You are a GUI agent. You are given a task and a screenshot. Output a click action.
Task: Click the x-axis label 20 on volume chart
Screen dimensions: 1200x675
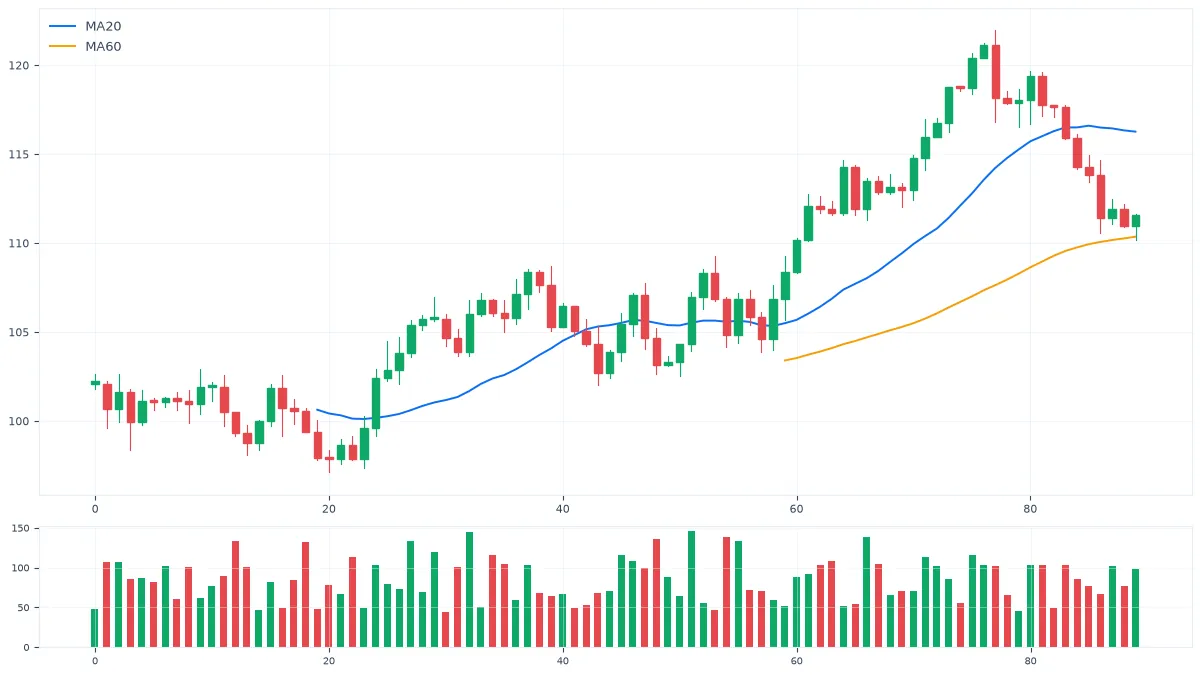click(329, 661)
